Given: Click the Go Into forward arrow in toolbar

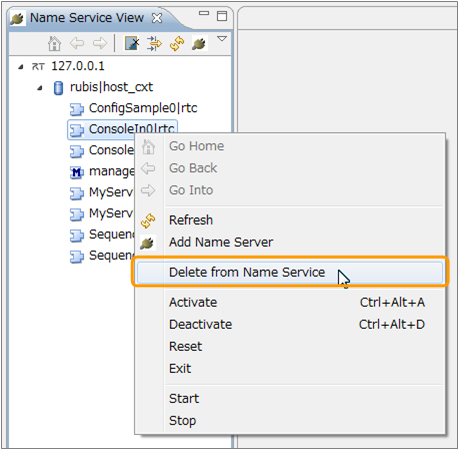Looking at the screenshot, I should coord(100,43).
